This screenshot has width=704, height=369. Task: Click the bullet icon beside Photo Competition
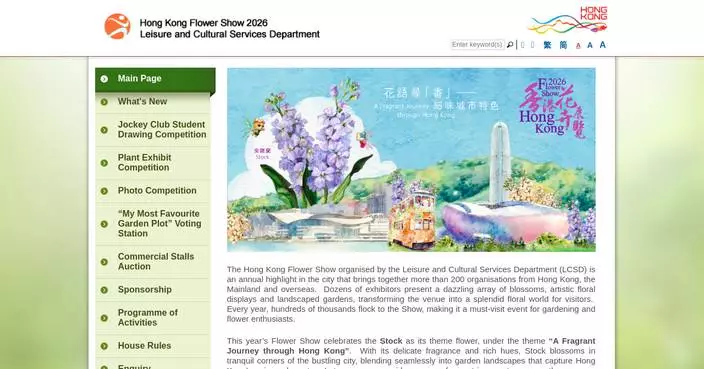pos(104,191)
